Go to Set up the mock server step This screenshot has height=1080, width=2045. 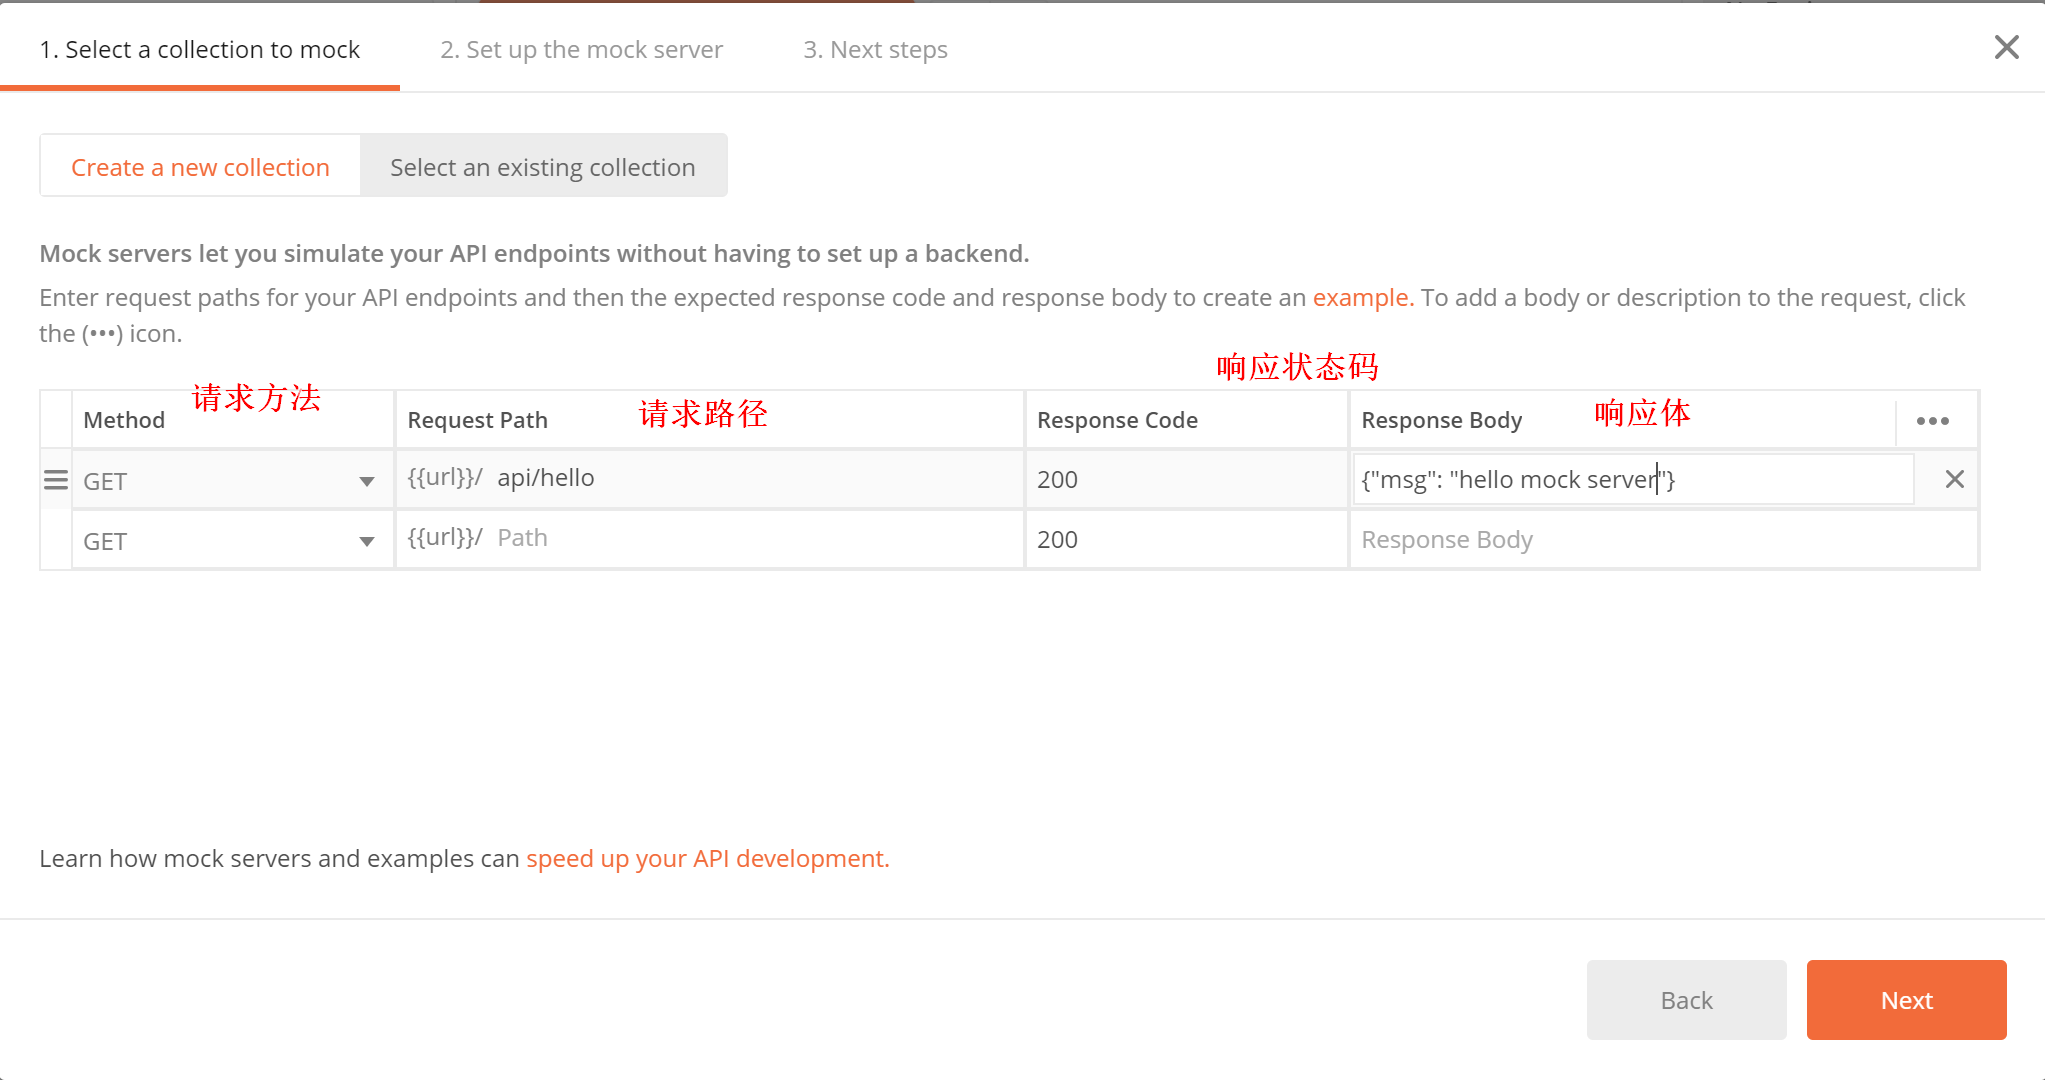click(x=581, y=50)
